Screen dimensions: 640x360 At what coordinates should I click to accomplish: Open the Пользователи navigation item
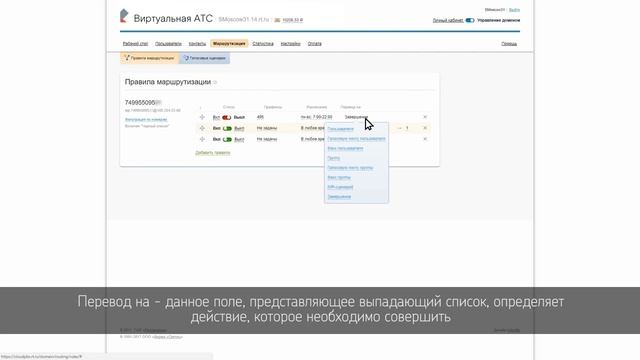pos(168,44)
